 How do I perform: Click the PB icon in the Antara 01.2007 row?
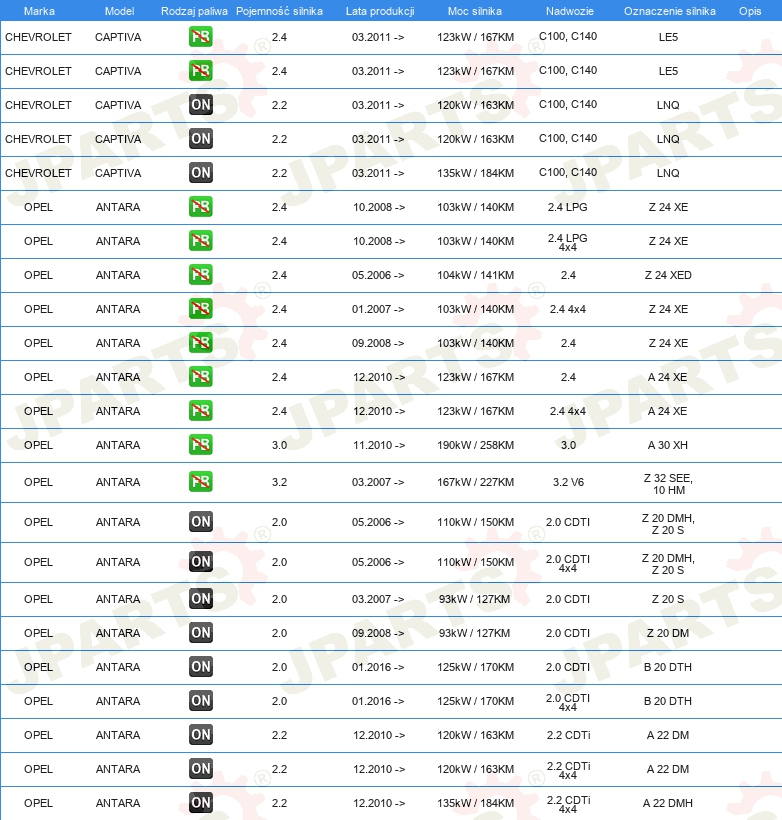(x=201, y=309)
